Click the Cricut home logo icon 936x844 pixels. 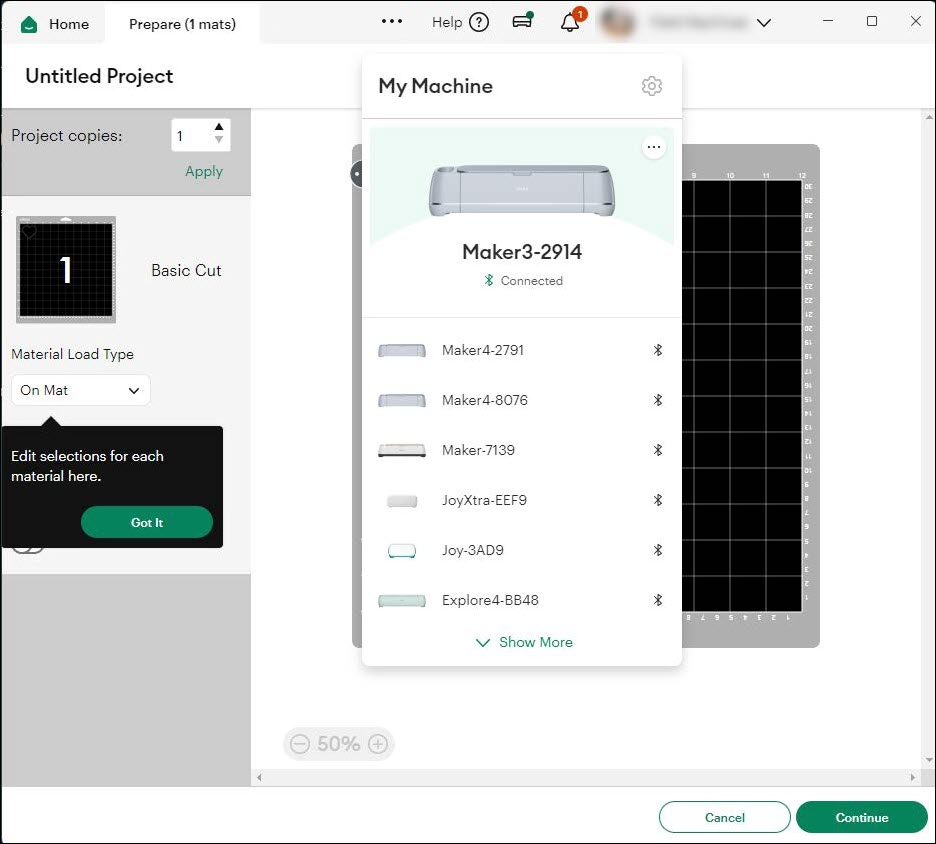29,24
